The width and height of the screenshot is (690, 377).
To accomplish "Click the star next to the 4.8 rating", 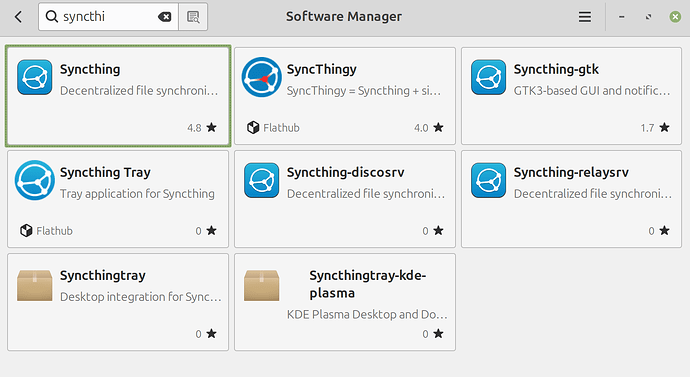I will (x=212, y=128).
